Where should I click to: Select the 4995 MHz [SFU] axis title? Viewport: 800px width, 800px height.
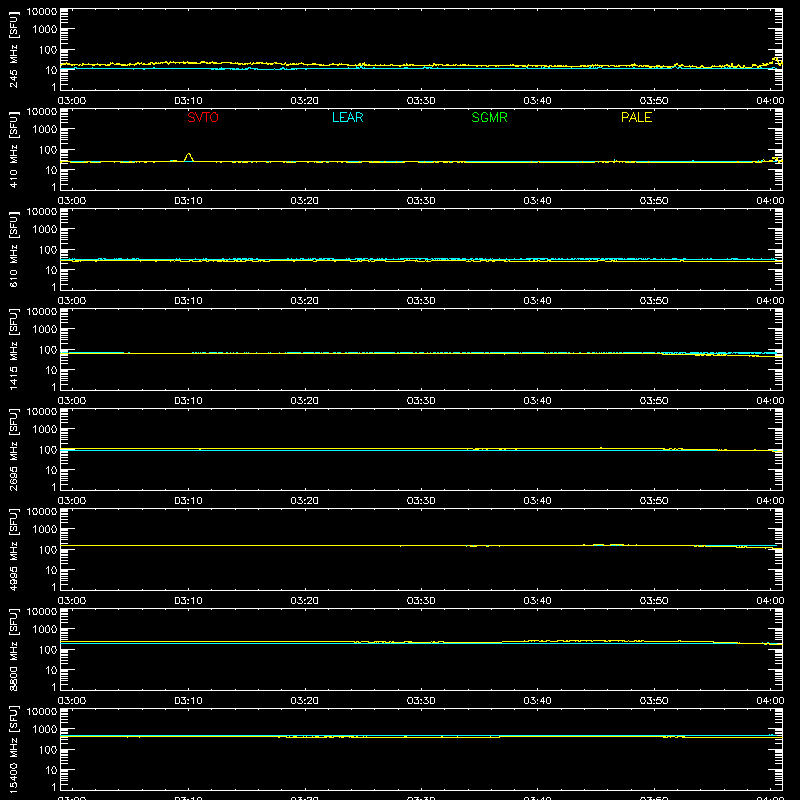(14, 549)
